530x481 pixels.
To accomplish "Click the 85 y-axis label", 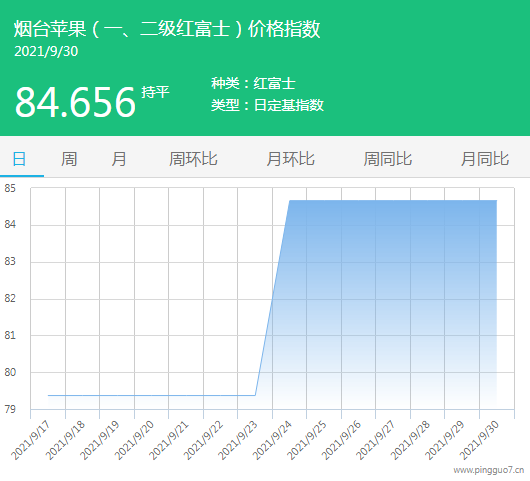I will click(10, 188).
